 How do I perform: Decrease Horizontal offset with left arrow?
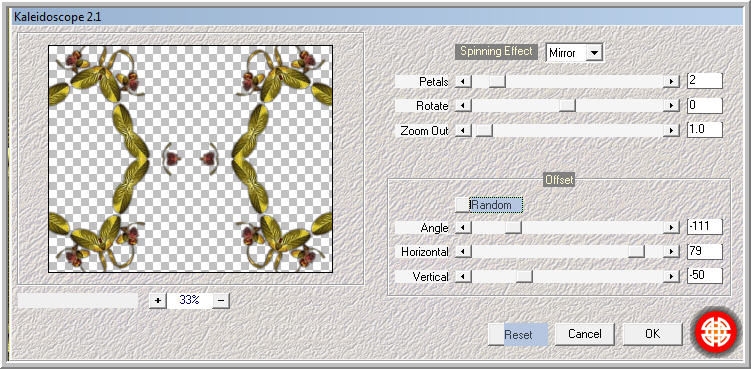[x=463, y=252]
